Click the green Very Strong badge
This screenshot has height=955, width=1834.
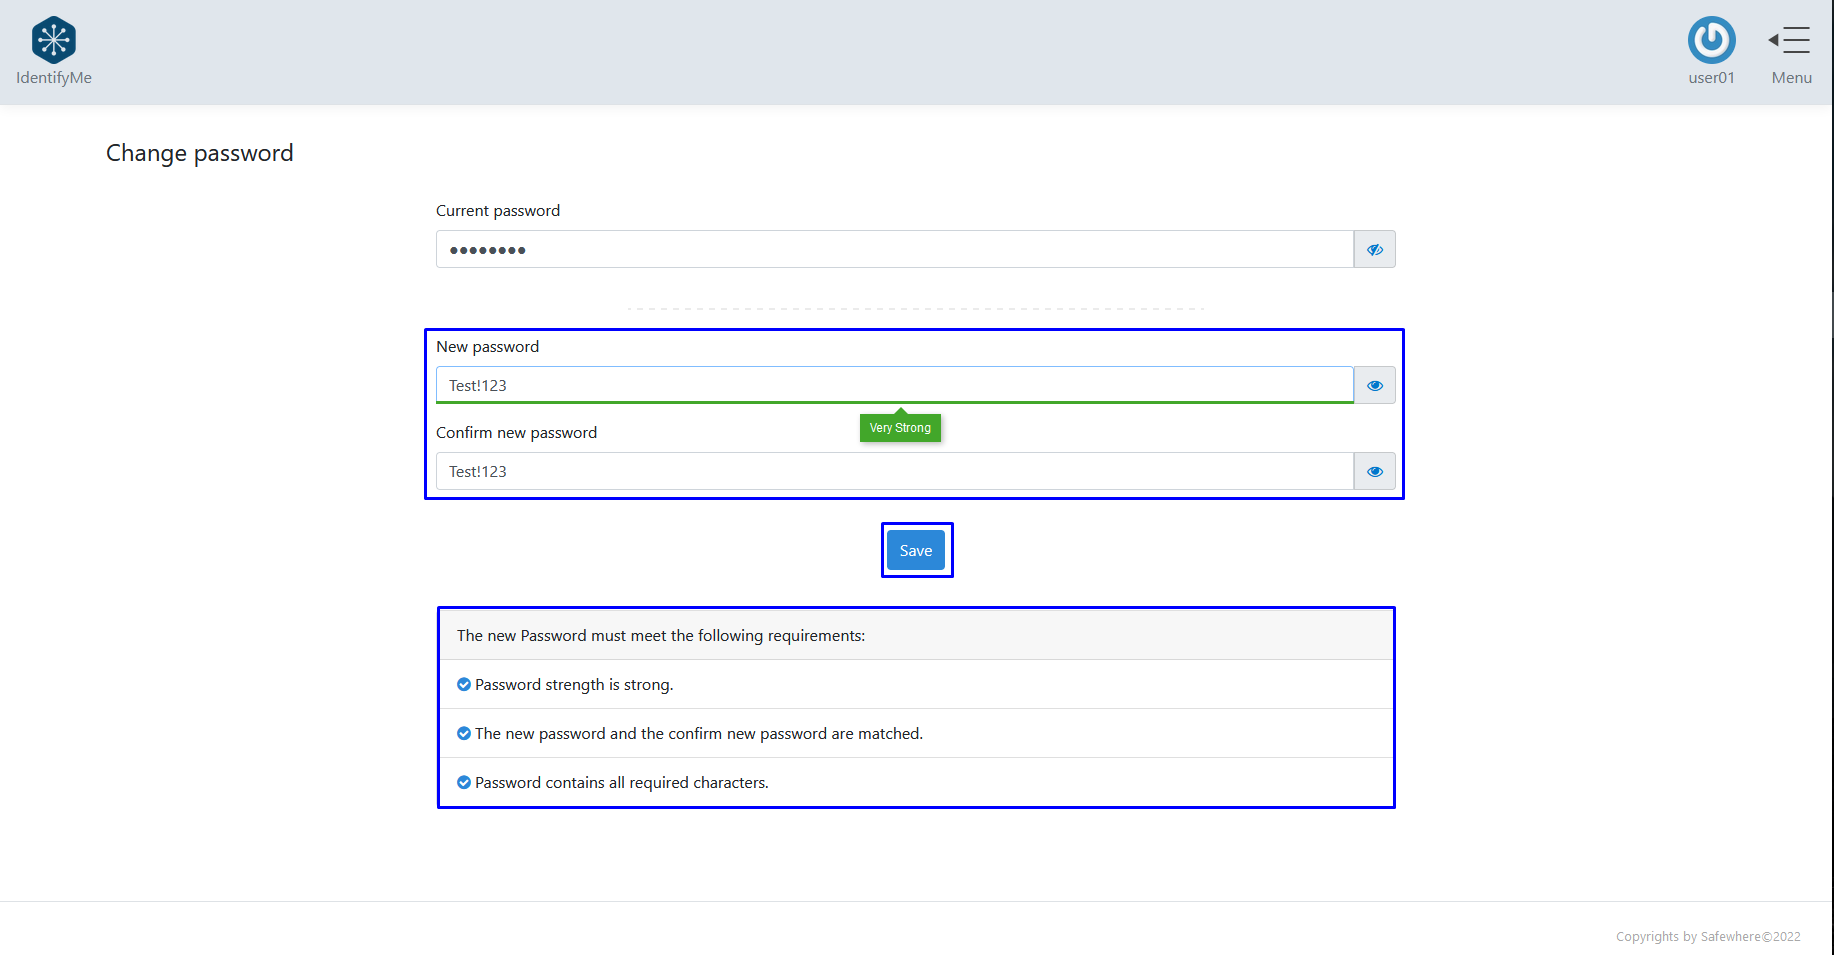pos(900,428)
